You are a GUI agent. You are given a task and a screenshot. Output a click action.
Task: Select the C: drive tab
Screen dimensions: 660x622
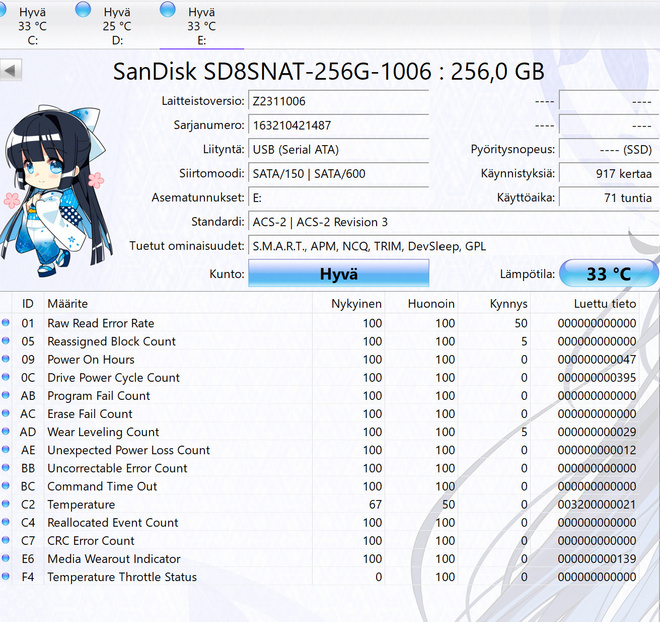pos(32,24)
